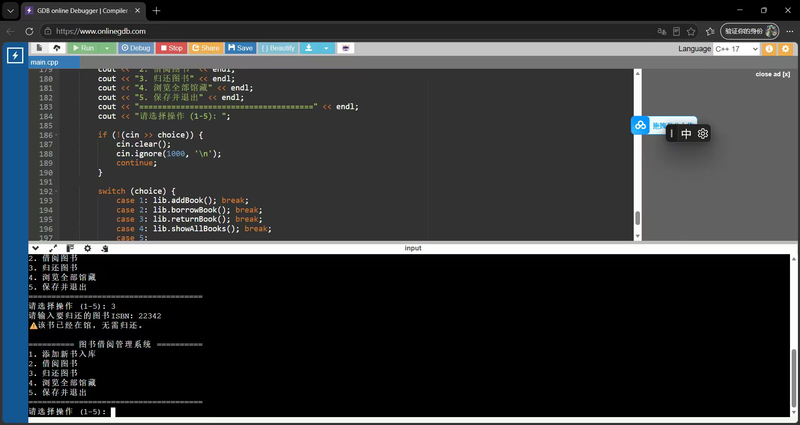
Task: Click the Baidu cloud floating icon
Action: [640, 126]
